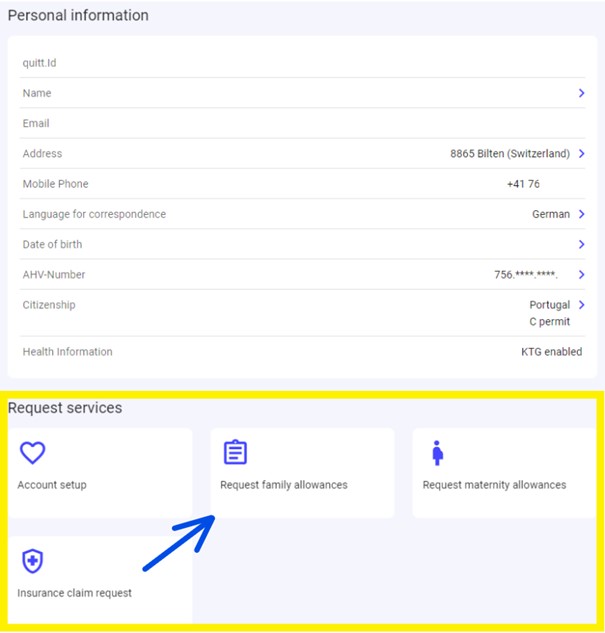Select the quitt.Id row
Image resolution: width=605 pixels, height=633 pixels.
(x=300, y=63)
